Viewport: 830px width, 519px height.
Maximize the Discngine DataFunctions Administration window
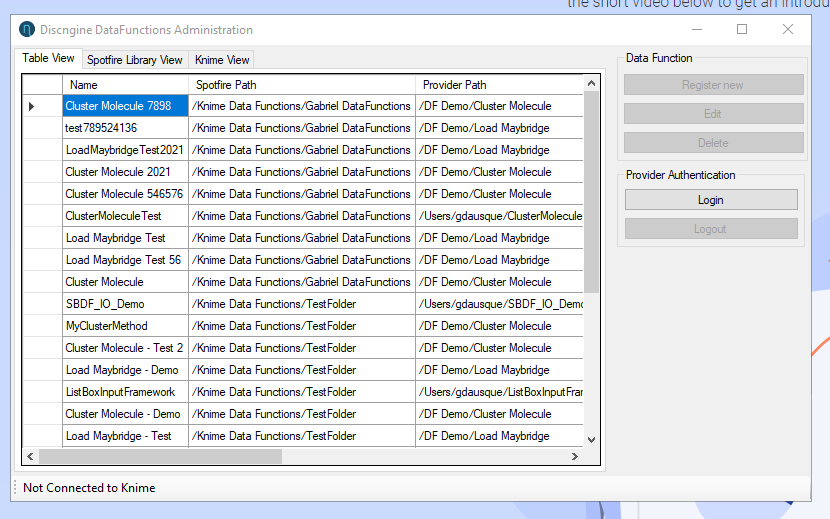(x=742, y=29)
